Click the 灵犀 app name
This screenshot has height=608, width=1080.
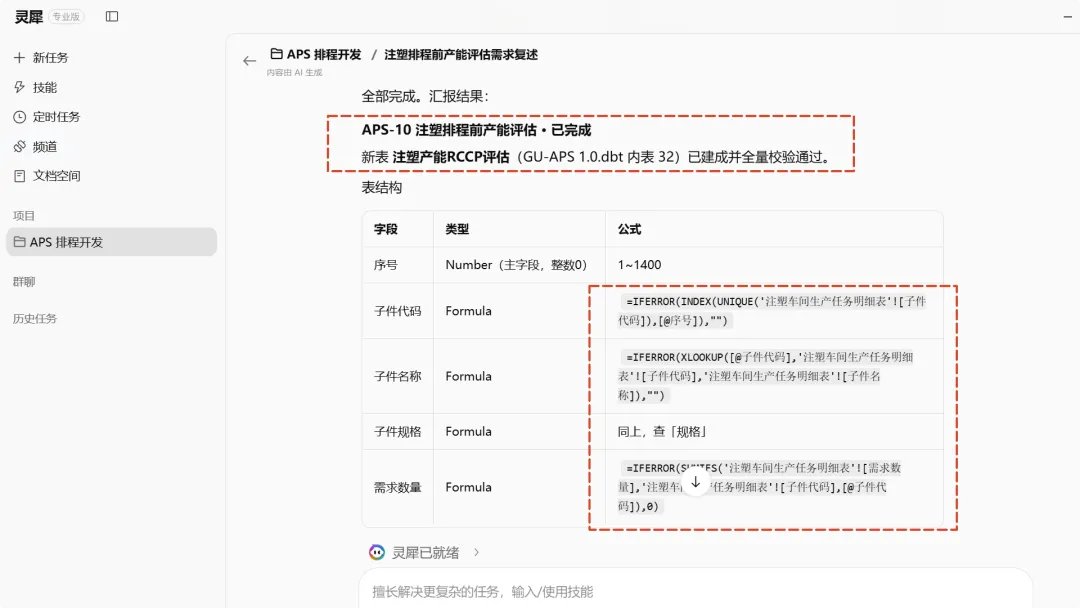click(x=29, y=17)
